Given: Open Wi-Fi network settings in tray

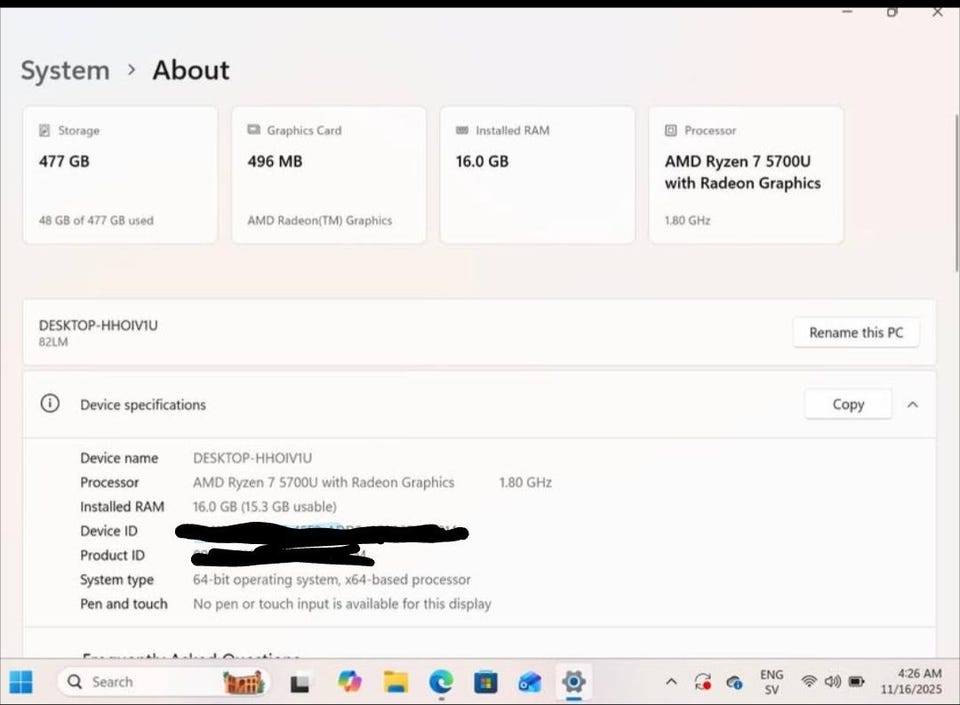Looking at the screenshot, I should [x=809, y=681].
